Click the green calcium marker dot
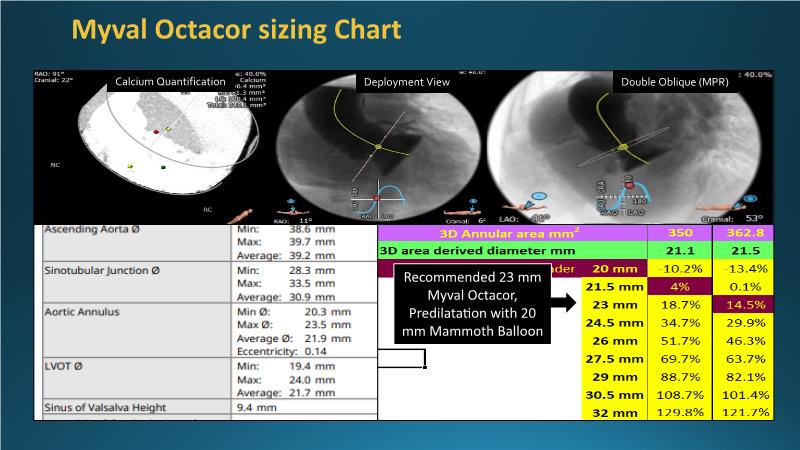 (x=163, y=168)
